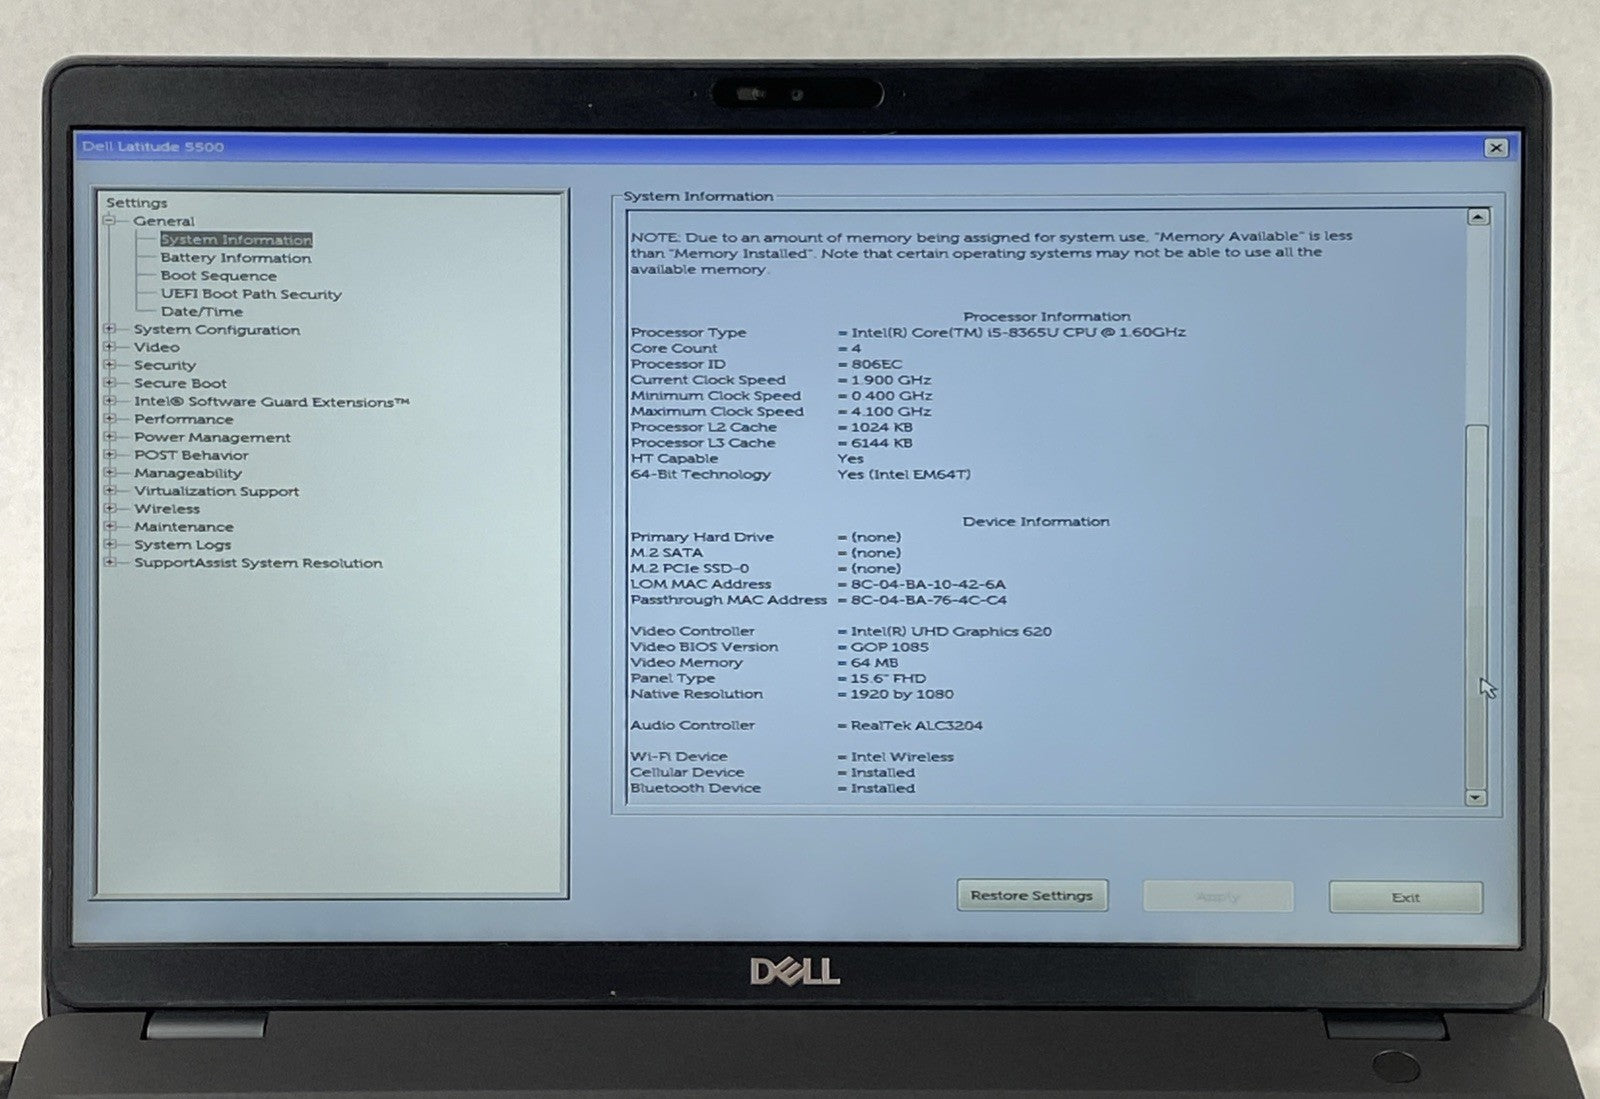The height and width of the screenshot is (1099, 1600).
Task: Select System Information in the tree
Action: [x=236, y=240]
